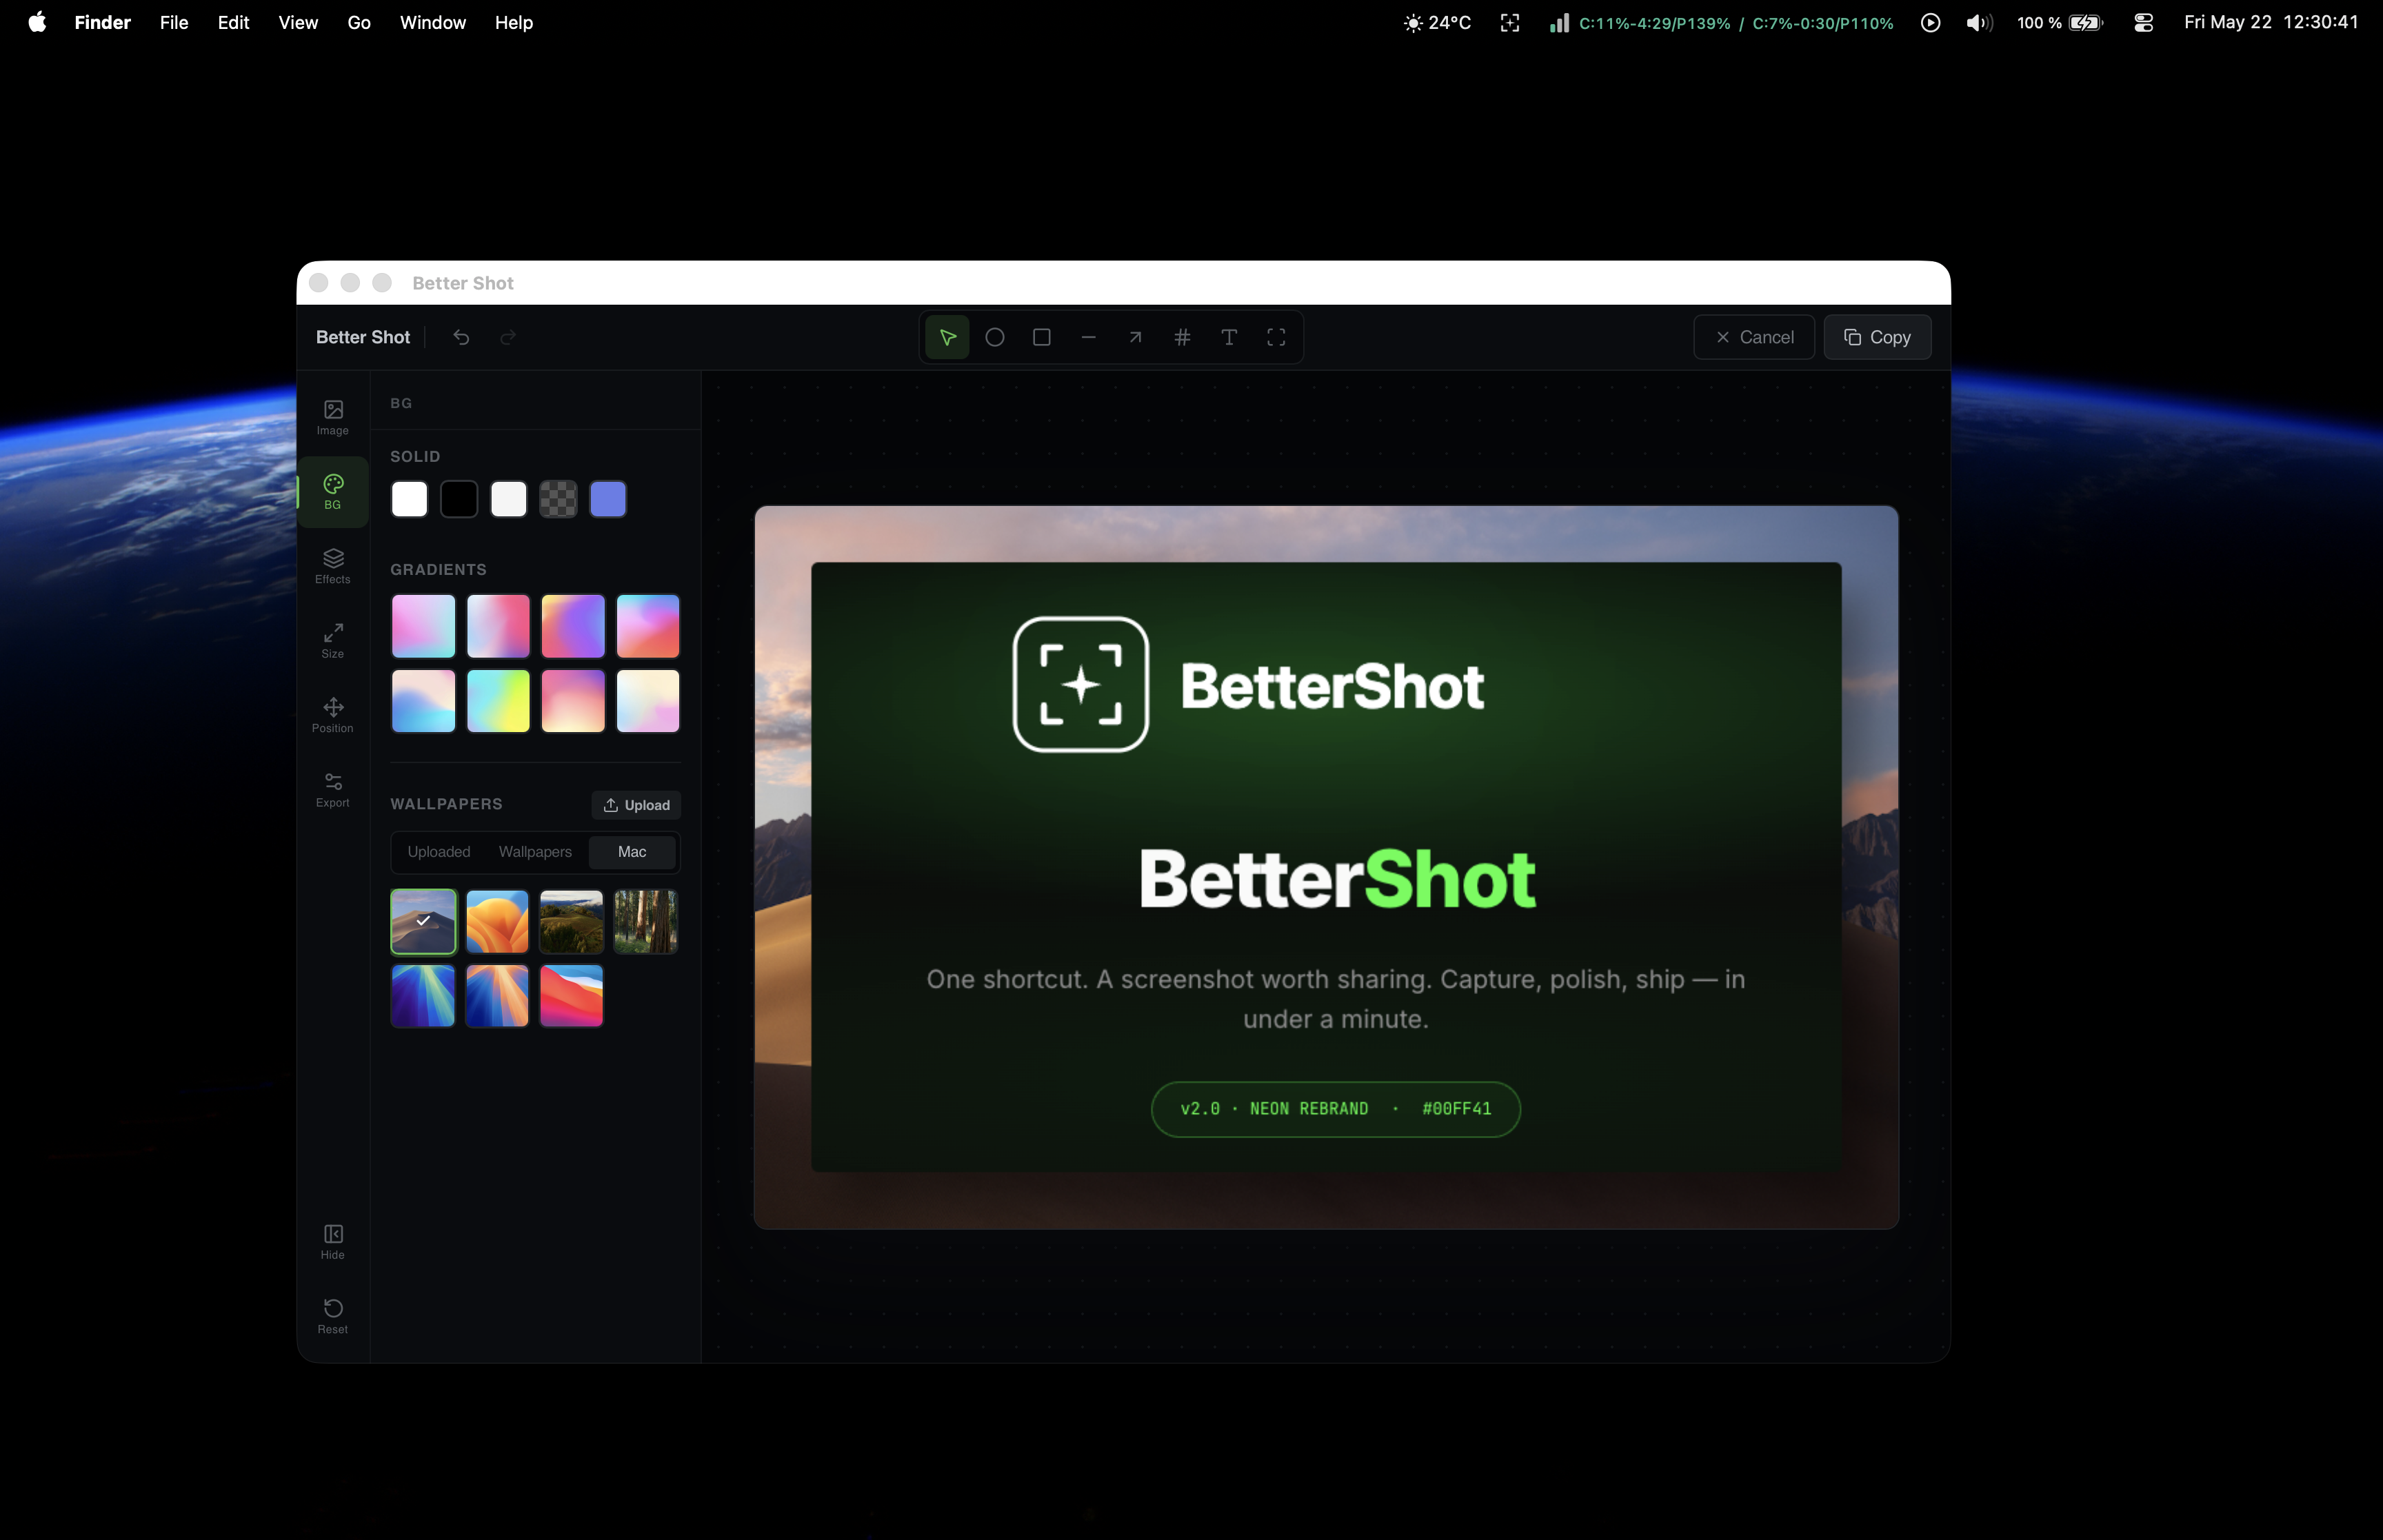
Task: Open the Size sidebar panel
Action: [333, 641]
